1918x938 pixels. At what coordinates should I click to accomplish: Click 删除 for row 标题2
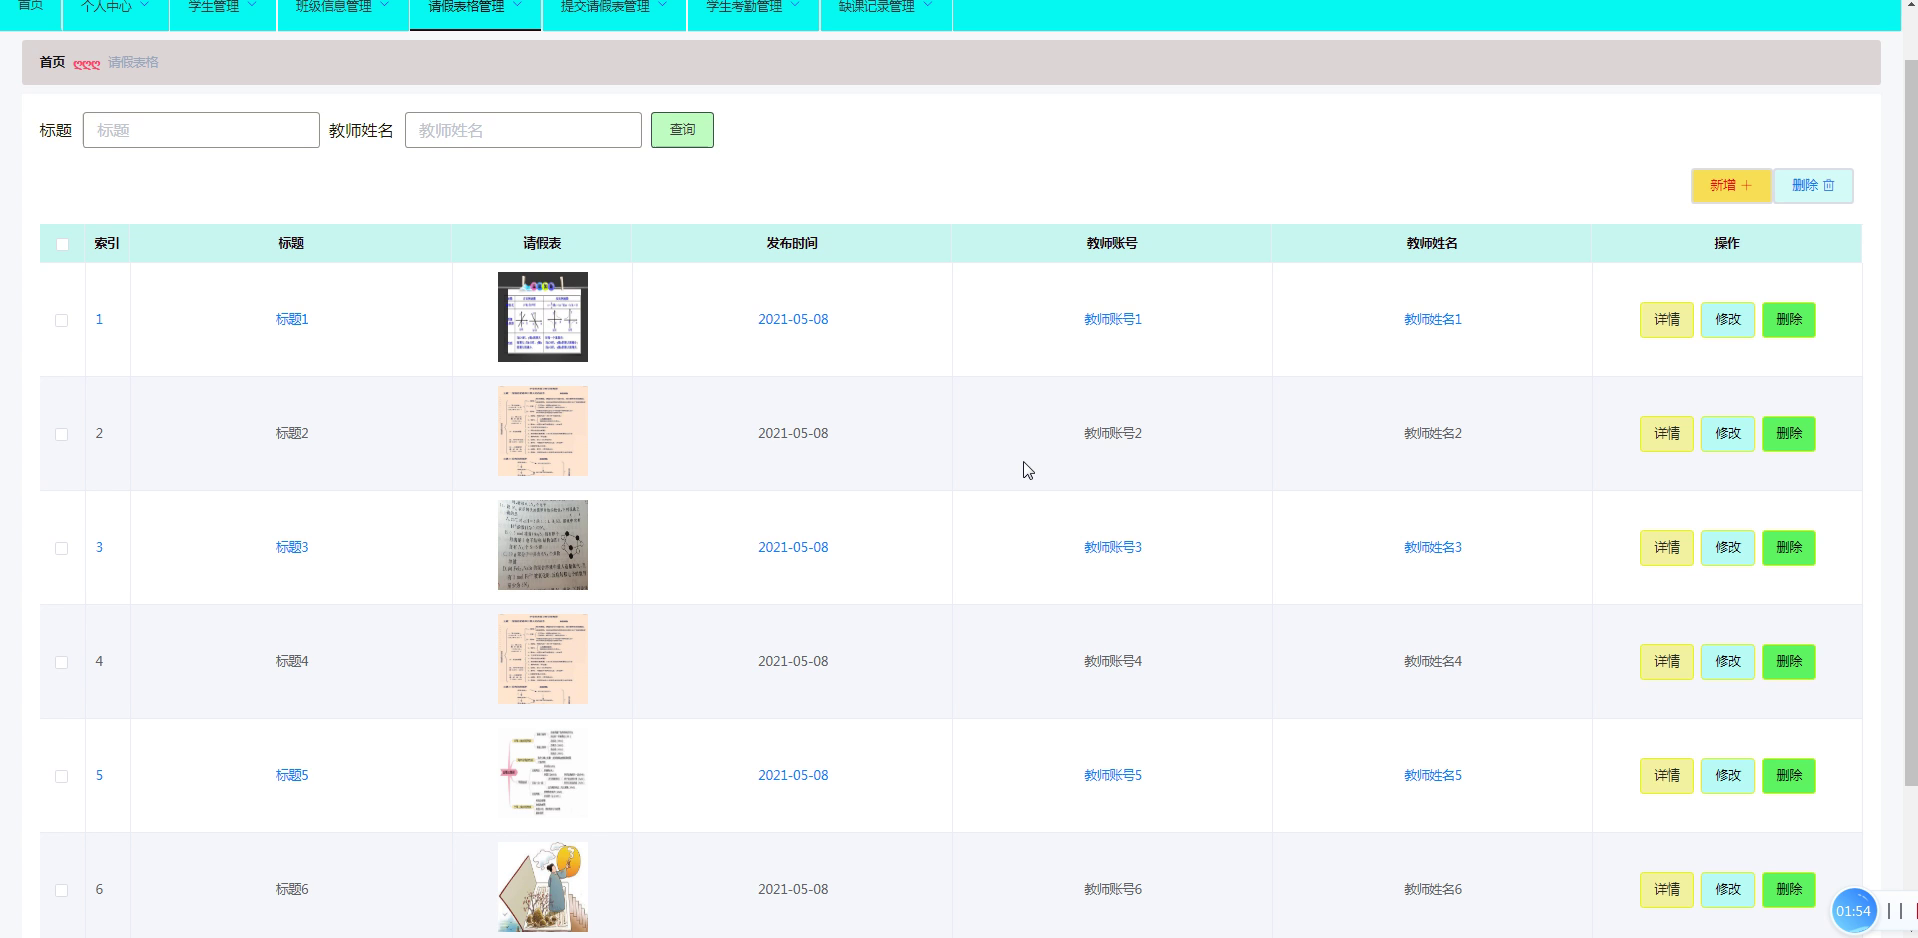point(1789,434)
